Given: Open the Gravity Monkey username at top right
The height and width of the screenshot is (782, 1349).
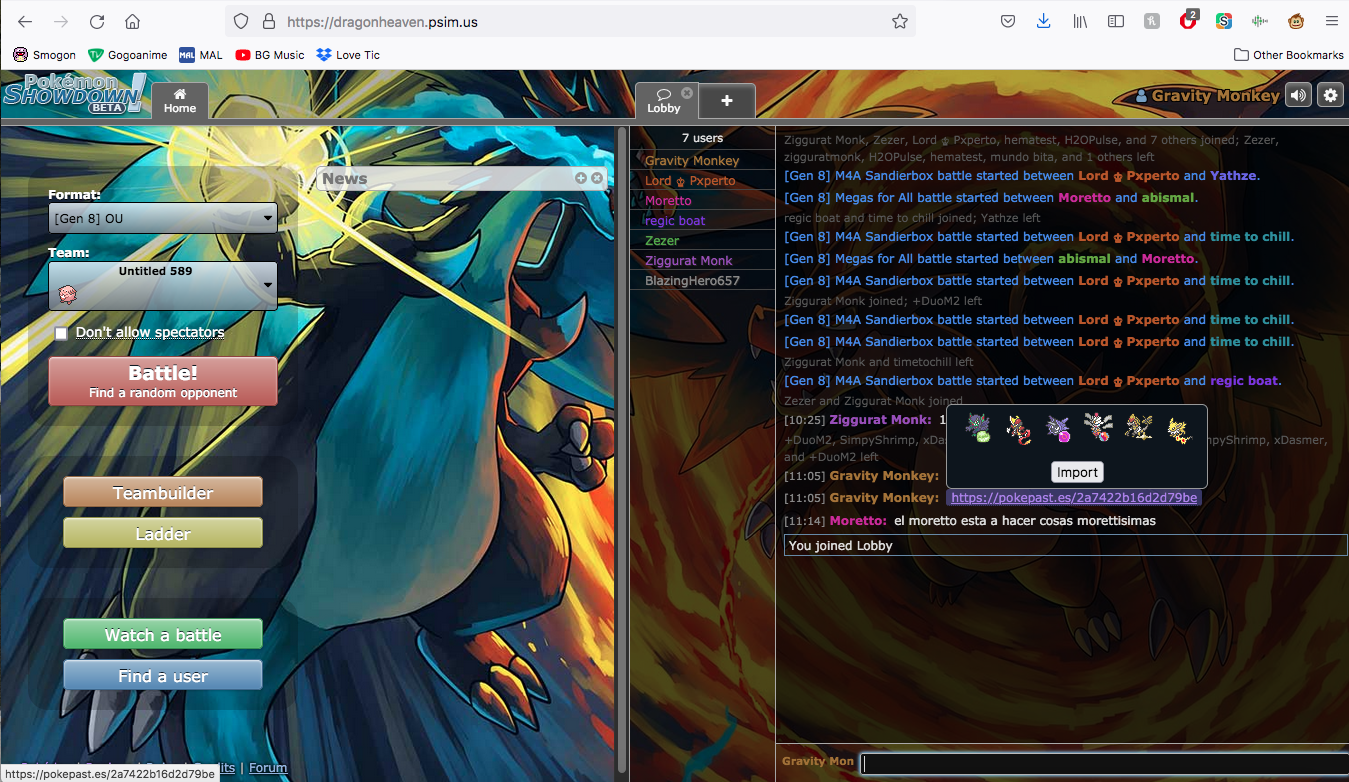Looking at the screenshot, I should [1207, 96].
